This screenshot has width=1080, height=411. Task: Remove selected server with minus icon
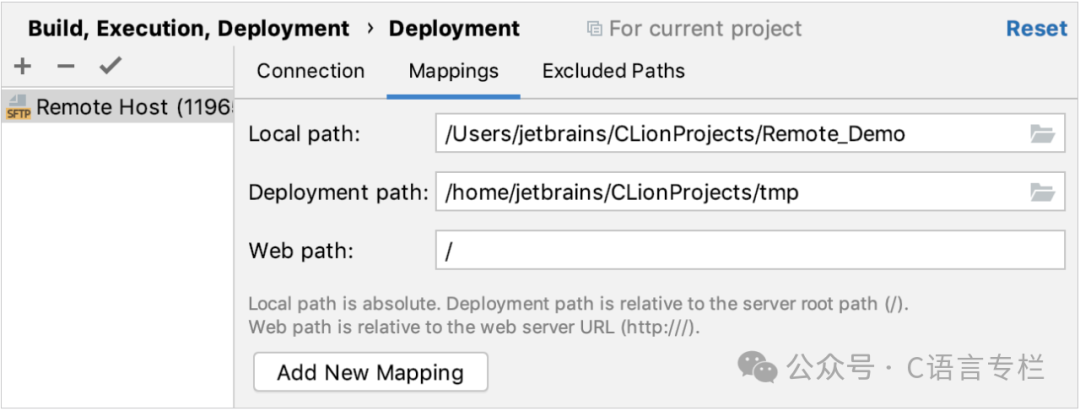coord(65,66)
